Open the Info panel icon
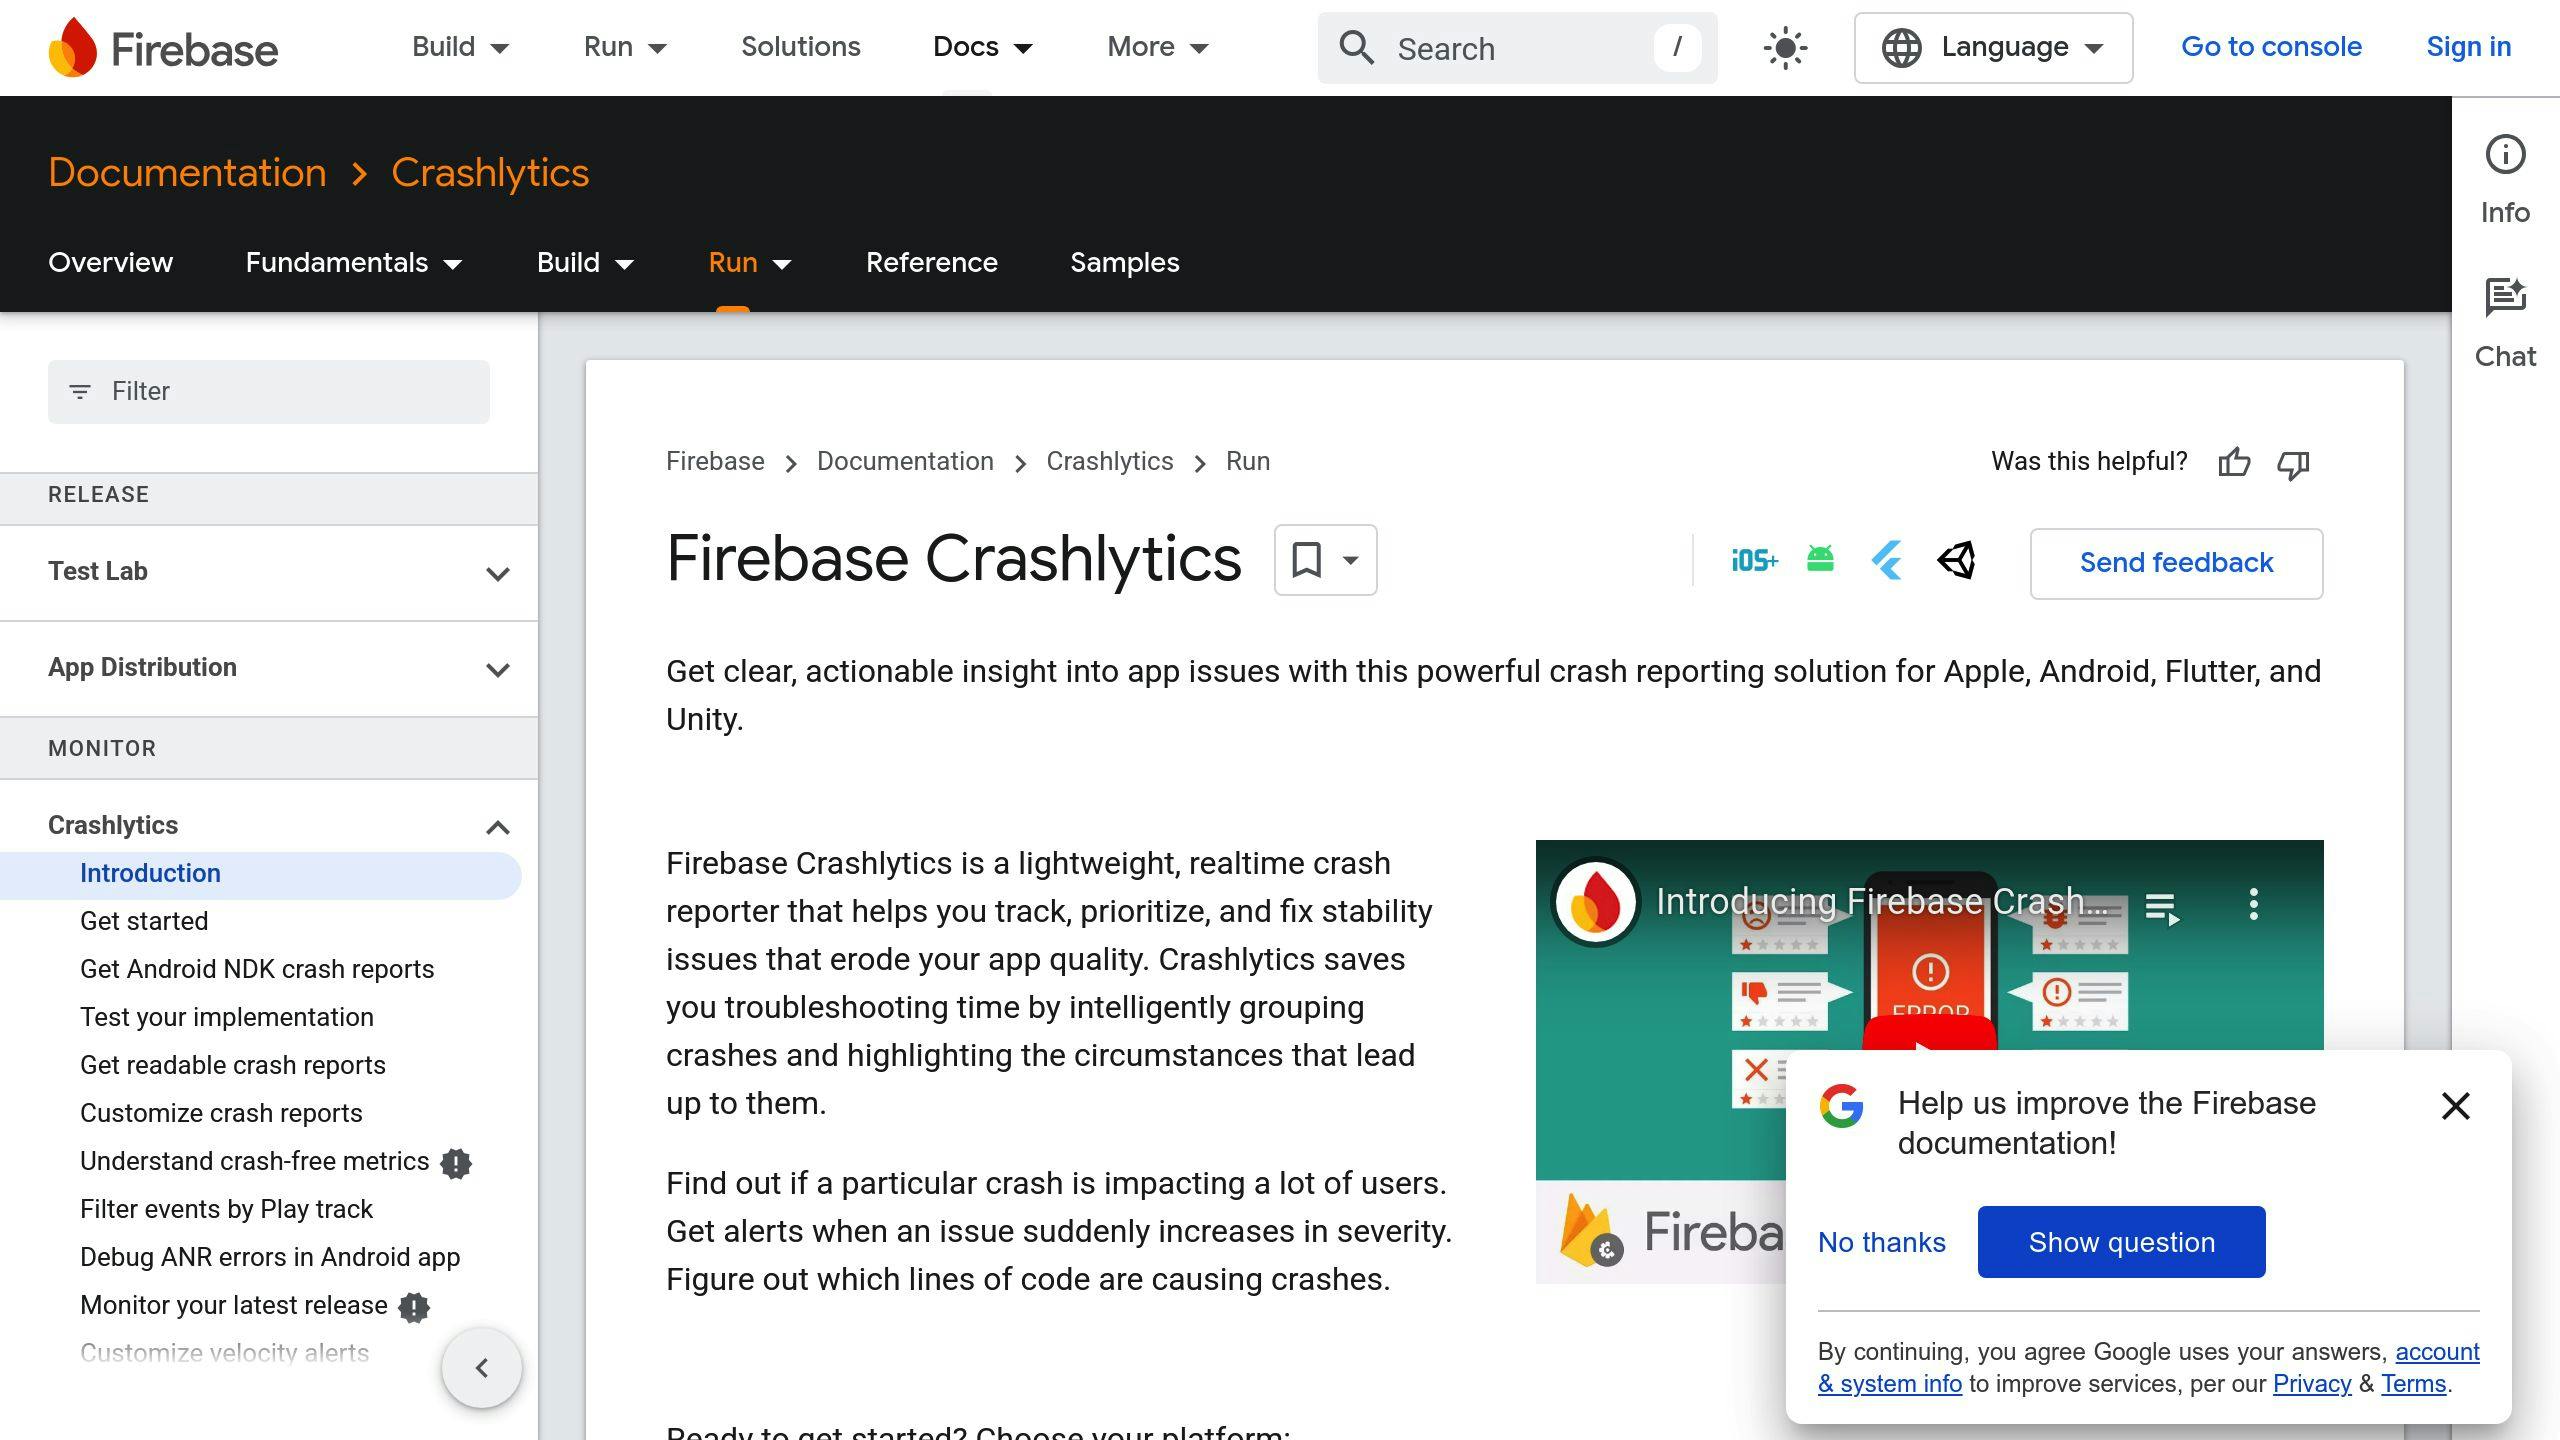 click(2505, 155)
